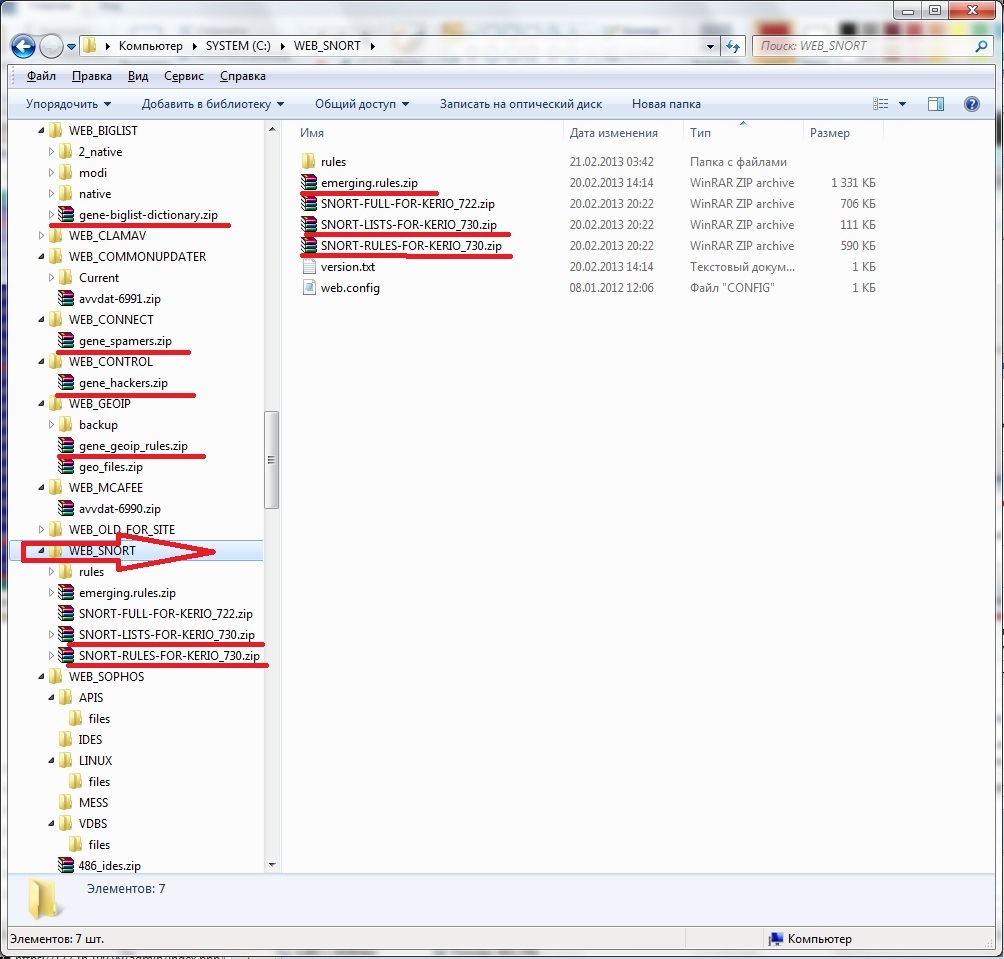Expand the WEB_CLAMAV tree node
Viewport: 1004px width, 959px height.
click(41, 236)
